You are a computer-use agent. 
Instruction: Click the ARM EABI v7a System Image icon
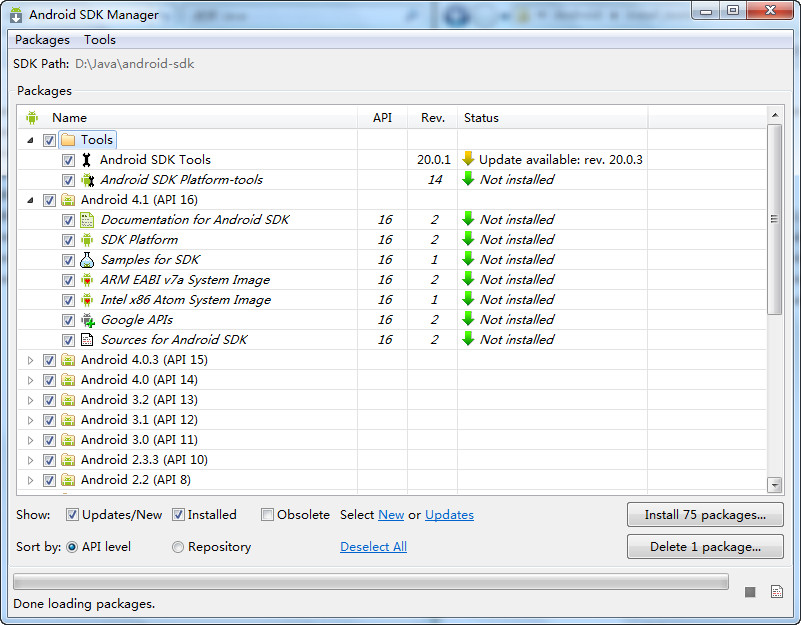pyautogui.click(x=87, y=280)
